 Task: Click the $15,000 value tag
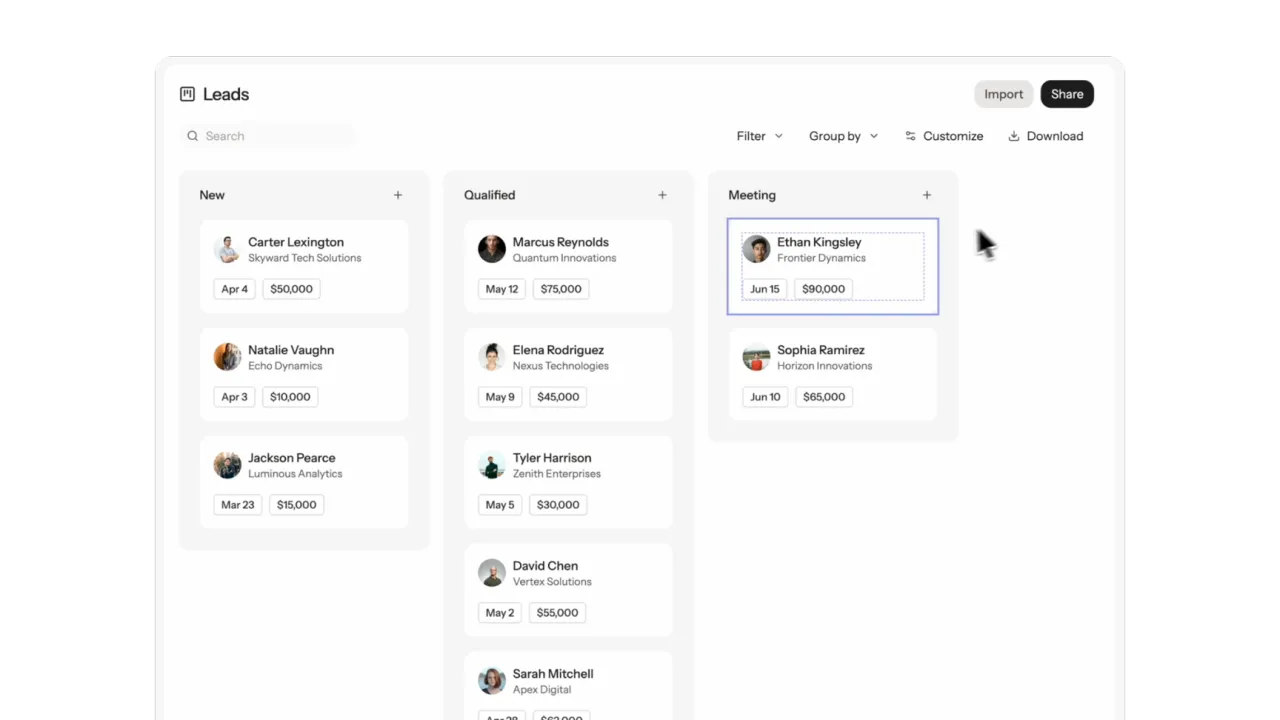pos(297,505)
